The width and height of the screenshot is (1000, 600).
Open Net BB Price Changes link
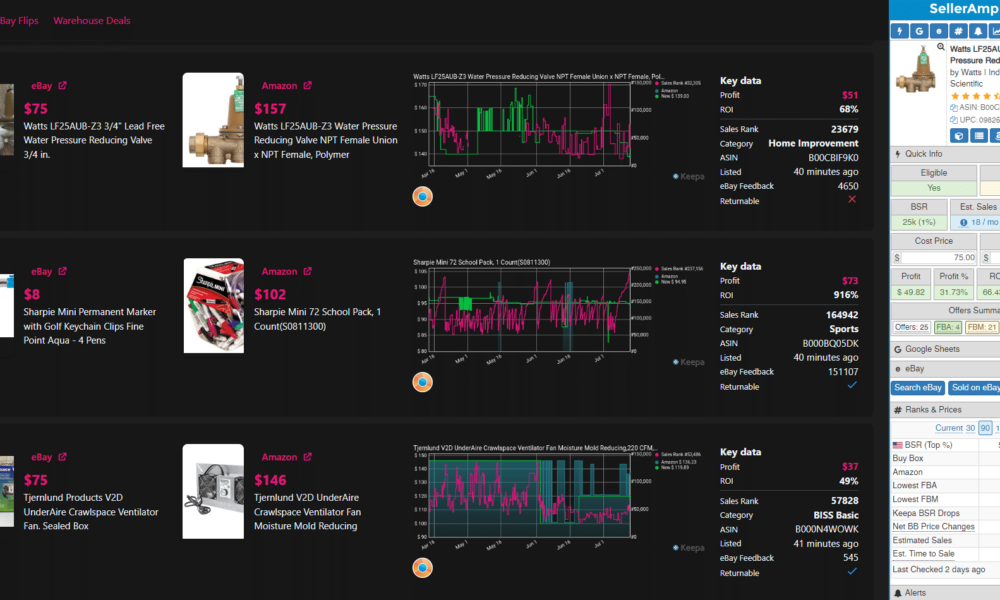click(x=934, y=527)
